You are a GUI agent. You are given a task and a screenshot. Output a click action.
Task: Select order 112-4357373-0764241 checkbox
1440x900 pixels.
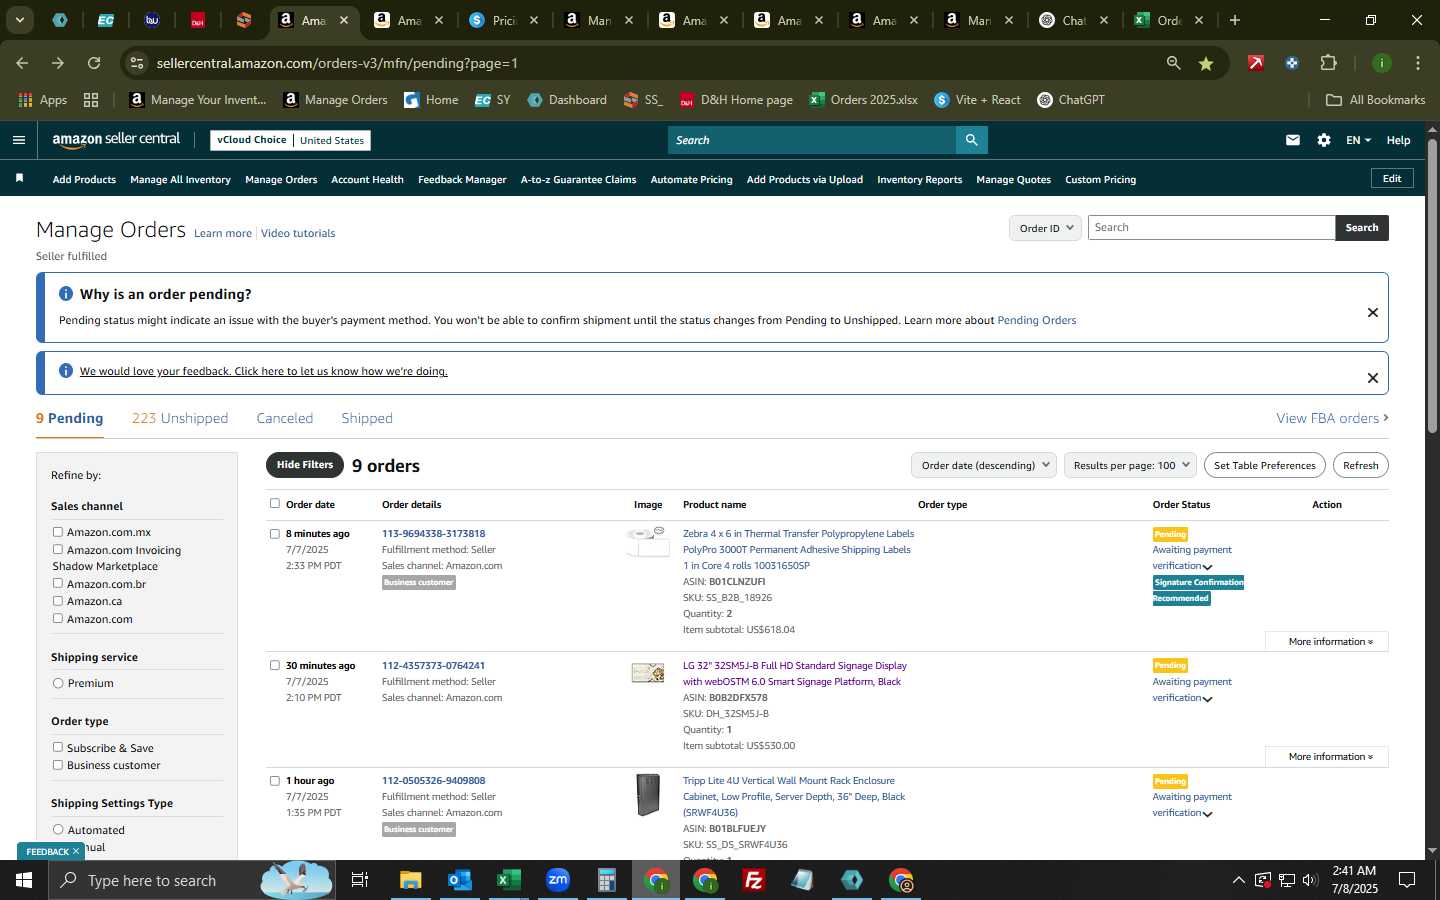tap(275, 665)
